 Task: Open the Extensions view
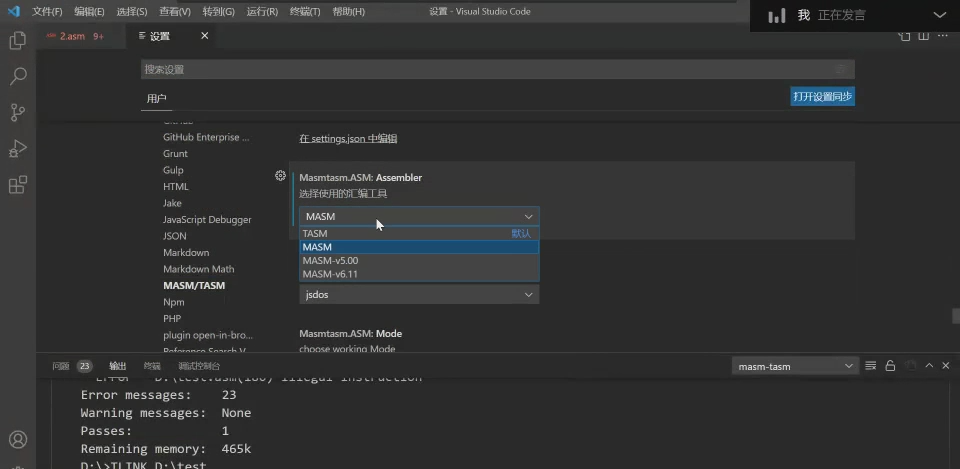[17, 185]
